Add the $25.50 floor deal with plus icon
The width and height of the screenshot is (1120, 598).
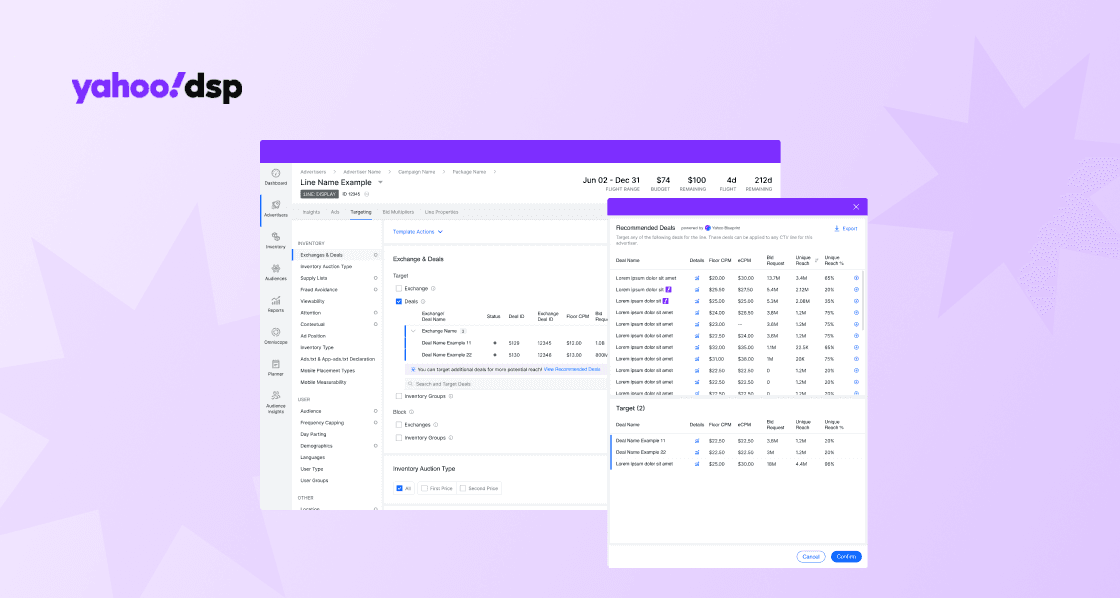(x=856, y=289)
